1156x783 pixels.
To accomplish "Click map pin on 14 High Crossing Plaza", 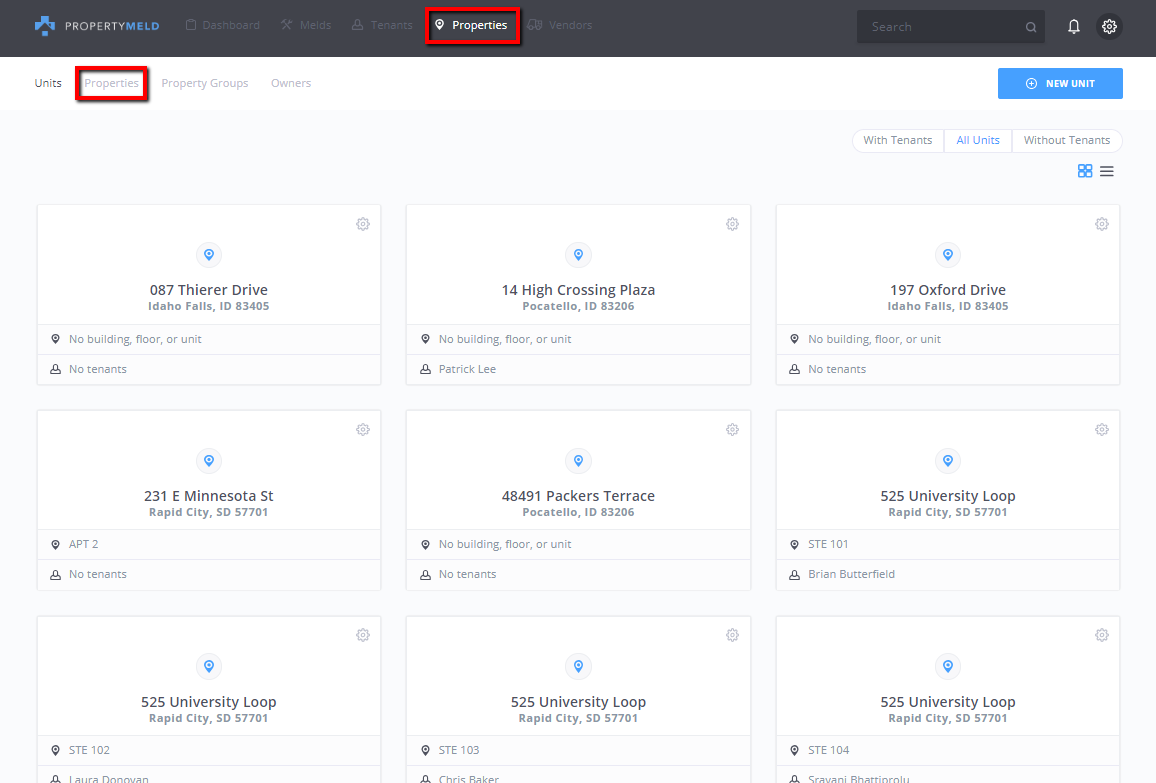I will click(578, 255).
